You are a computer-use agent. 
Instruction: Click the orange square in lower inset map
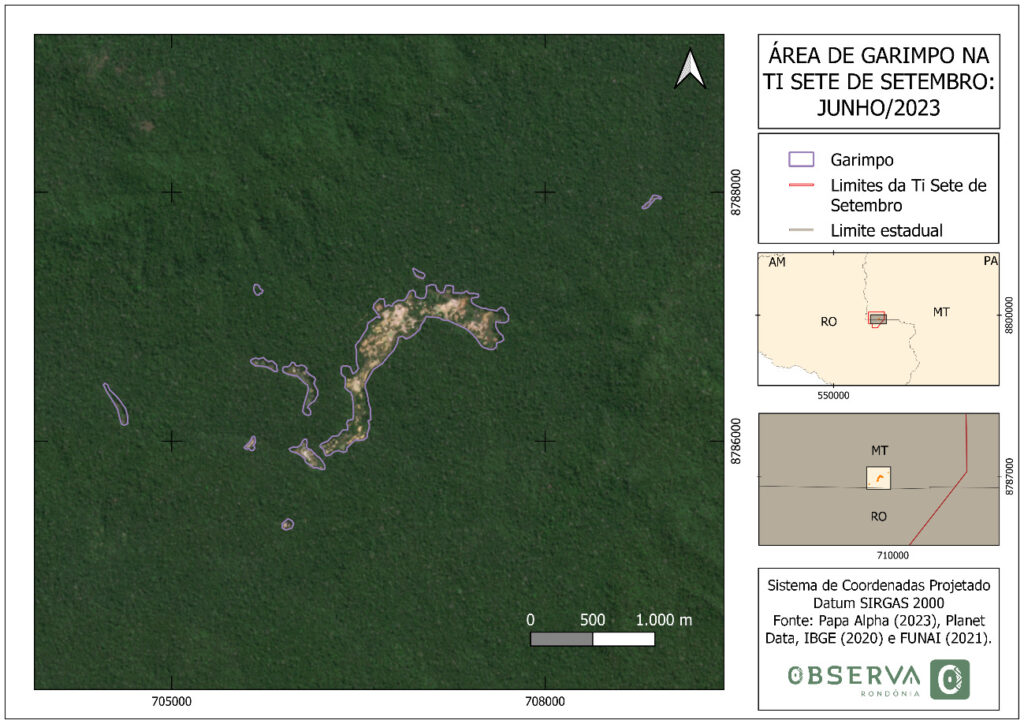pos(878,478)
